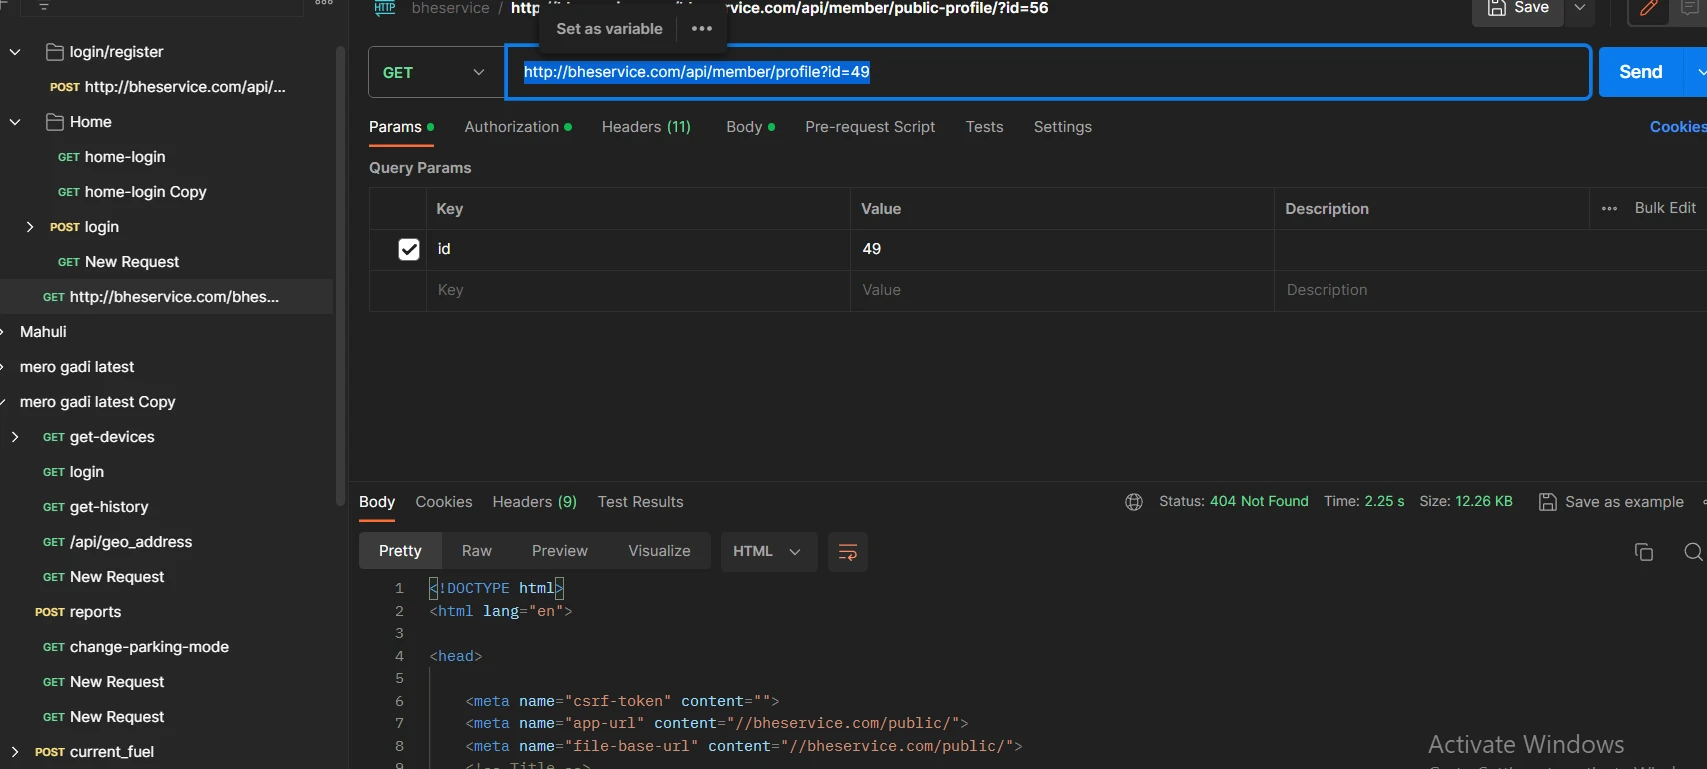The height and width of the screenshot is (769, 1707).
Task: Click Save as example
Action: [x=1611, y=502]
